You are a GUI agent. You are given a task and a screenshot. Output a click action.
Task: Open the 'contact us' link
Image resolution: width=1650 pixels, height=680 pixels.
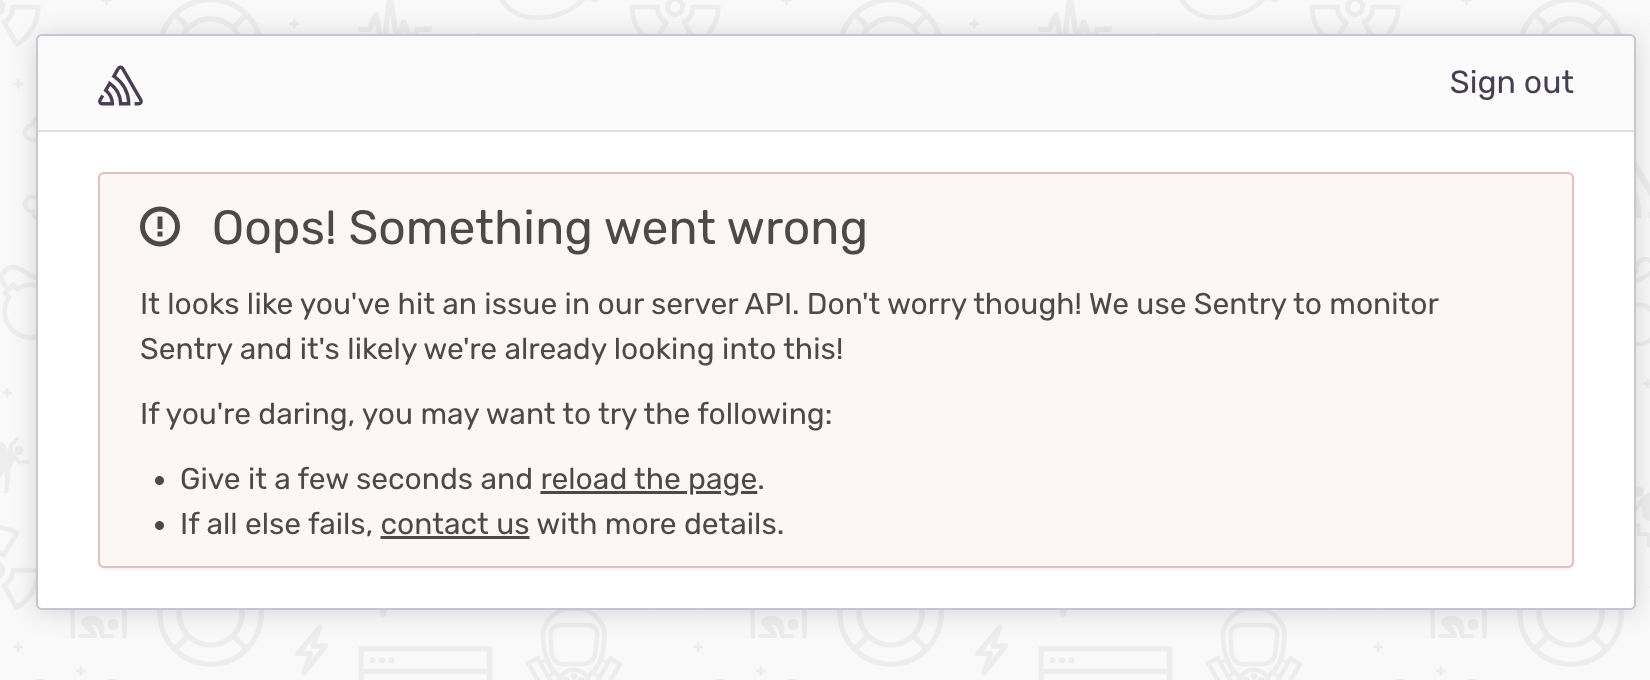(455, 523)
